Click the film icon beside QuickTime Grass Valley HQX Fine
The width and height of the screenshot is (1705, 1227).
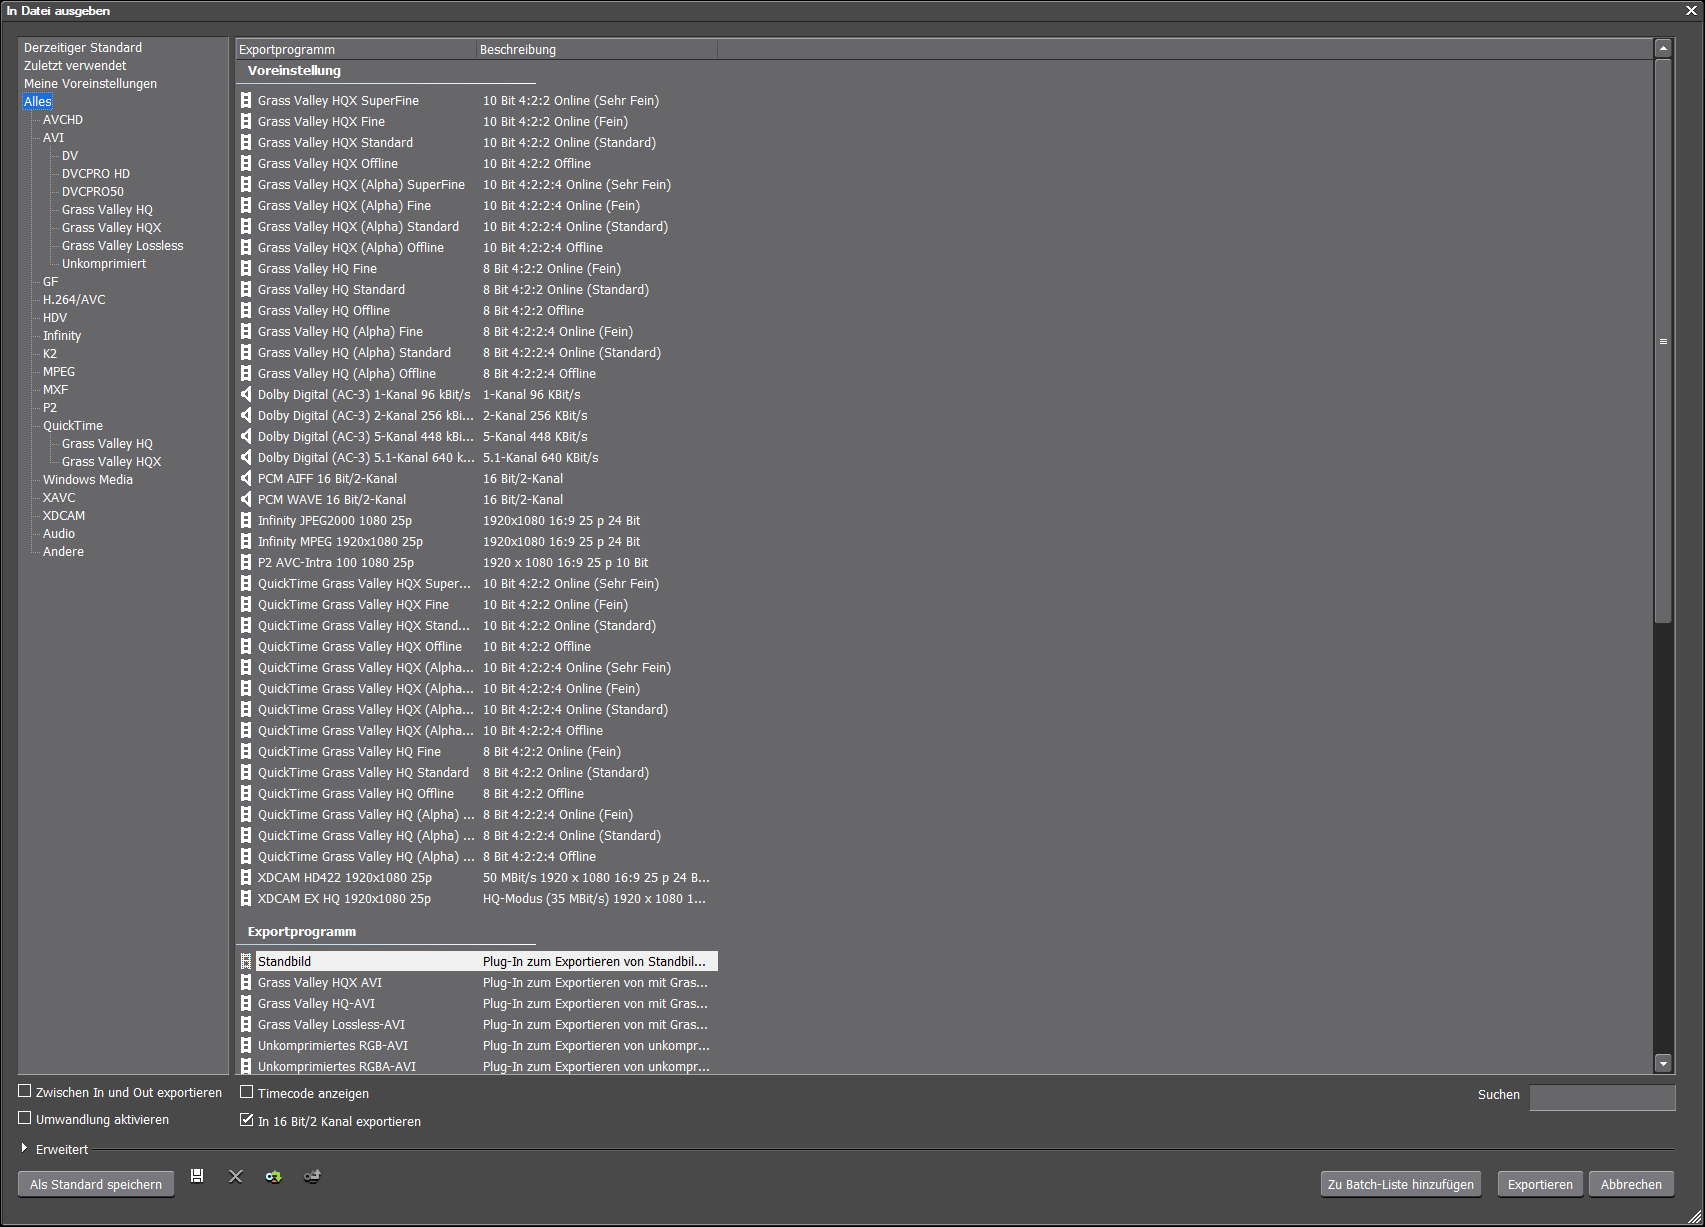[246, 604]
